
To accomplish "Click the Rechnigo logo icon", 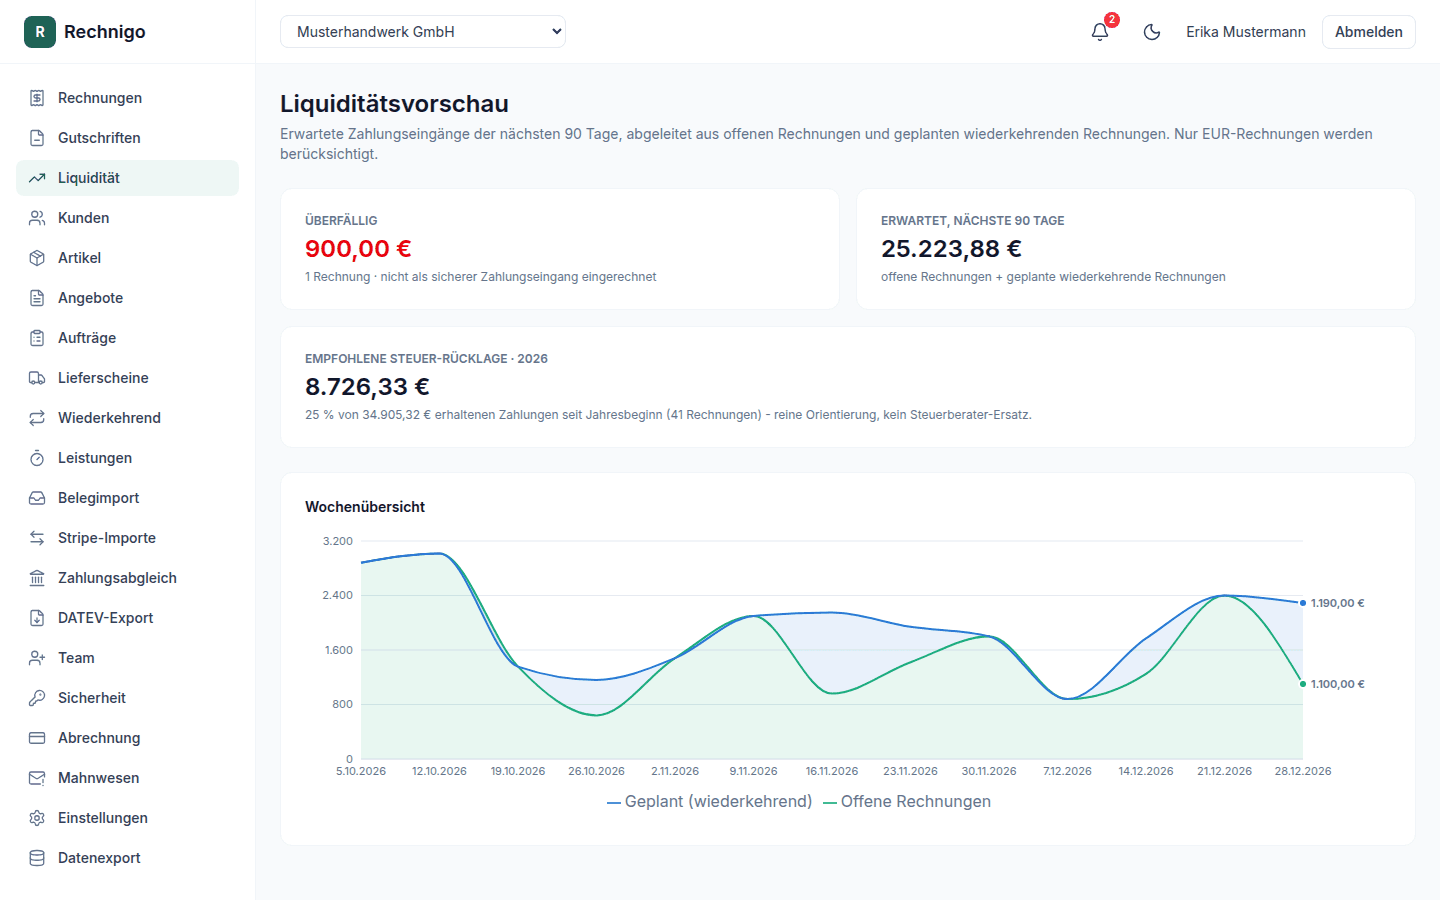I will pyautogui.click(x=40, y=32).
